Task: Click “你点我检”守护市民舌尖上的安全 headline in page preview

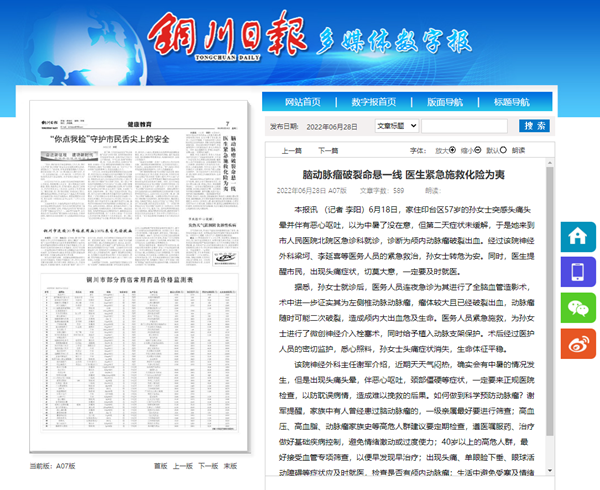Action: (x=110, y=139)
